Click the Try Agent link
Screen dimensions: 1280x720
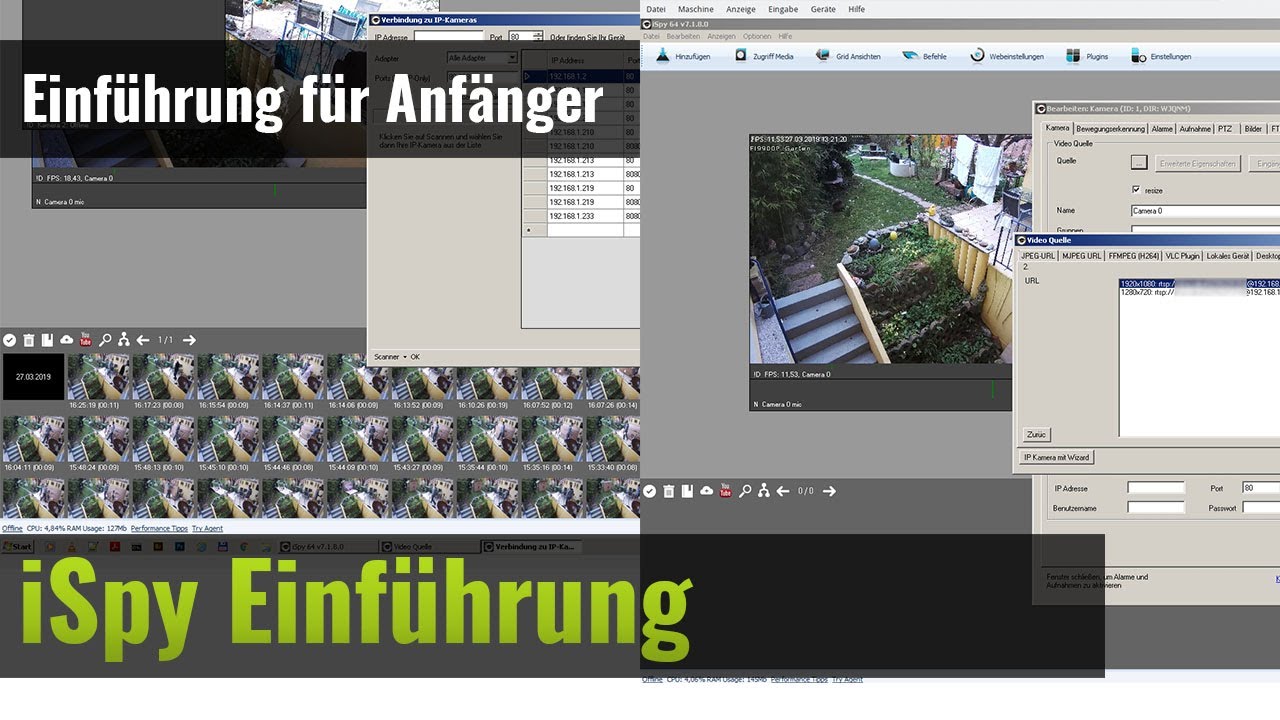pyautogui.click(x=207, y=528)
